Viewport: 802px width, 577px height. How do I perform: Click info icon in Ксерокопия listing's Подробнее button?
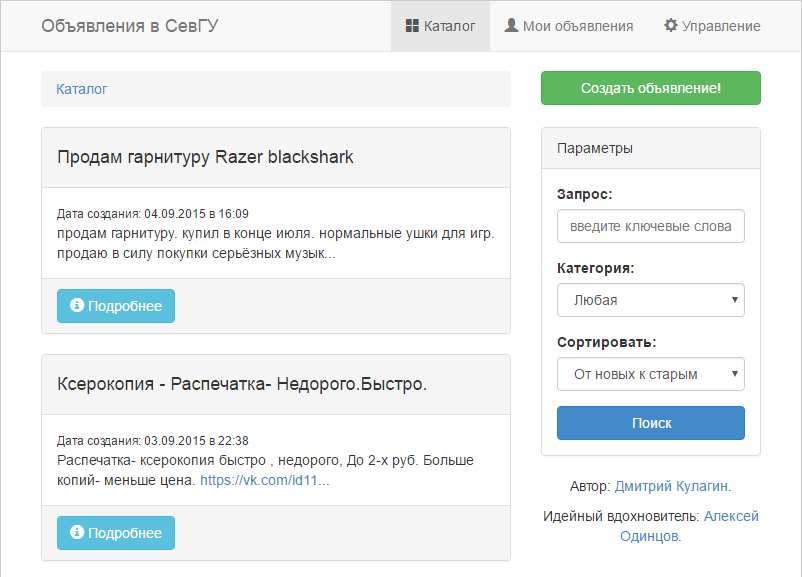coord(77,533)
